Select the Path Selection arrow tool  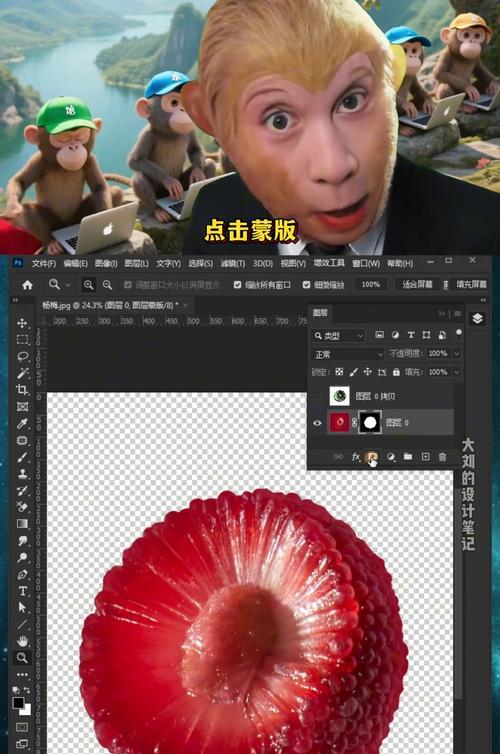pos(22,607)
